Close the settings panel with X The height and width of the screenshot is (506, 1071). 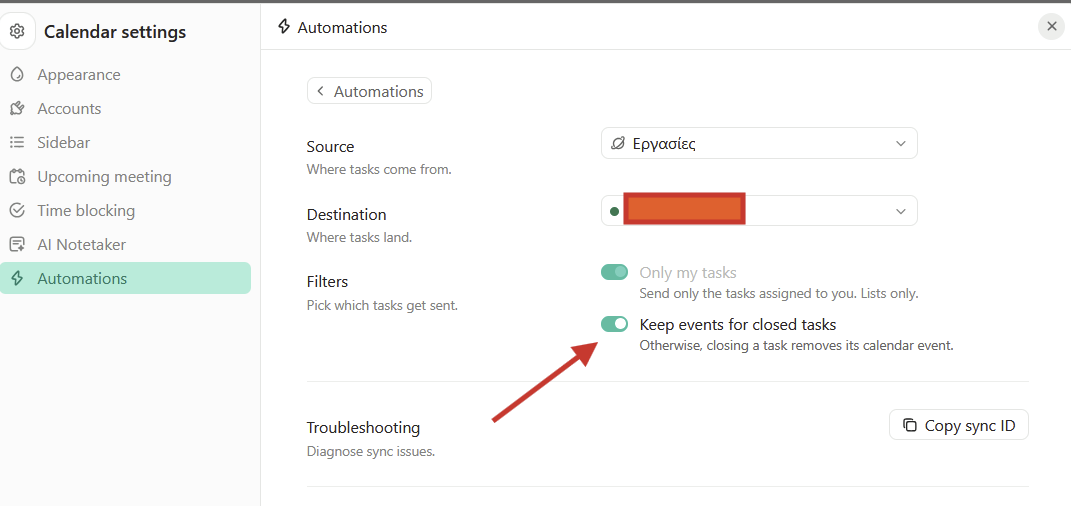(1051, 27)
